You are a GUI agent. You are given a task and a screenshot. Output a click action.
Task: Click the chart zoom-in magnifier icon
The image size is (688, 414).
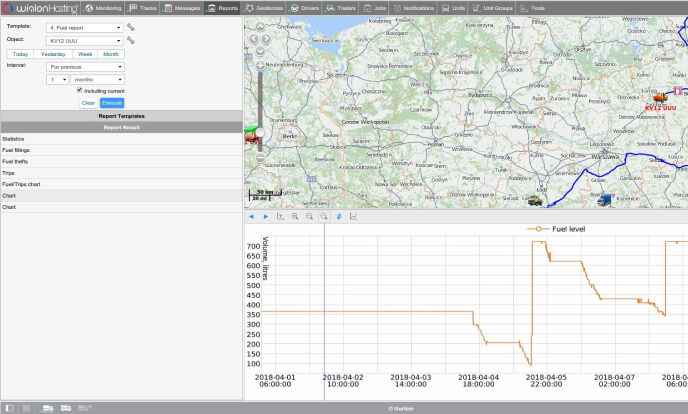[x=295, y=216]
